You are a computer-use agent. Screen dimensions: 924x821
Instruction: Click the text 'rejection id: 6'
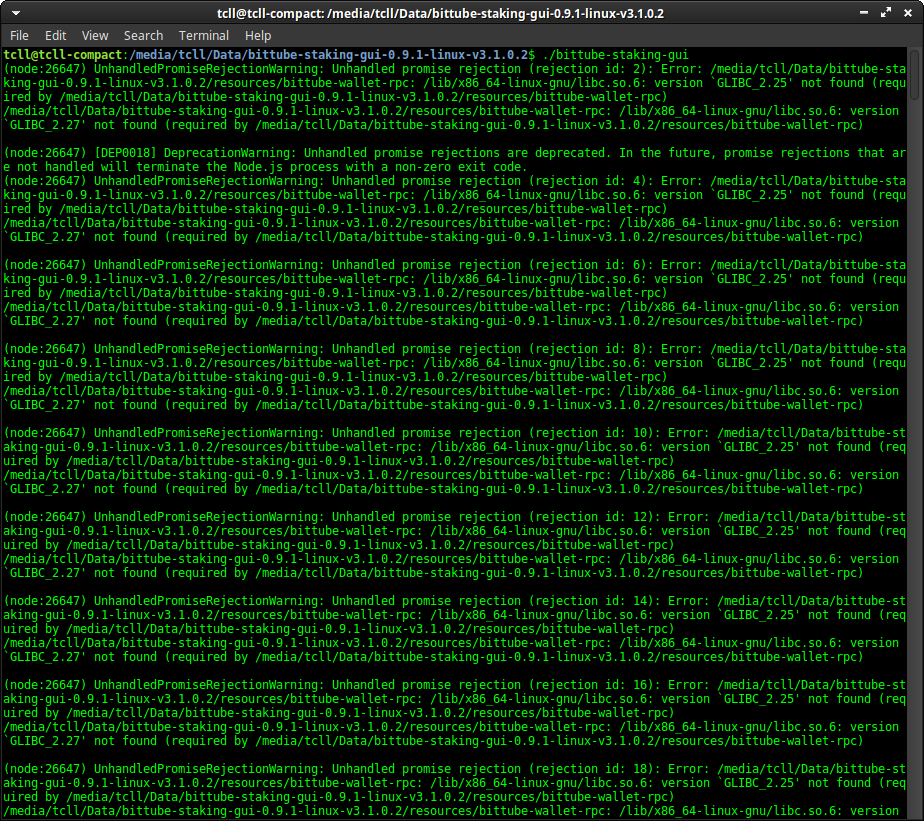[x=587, y=265]
